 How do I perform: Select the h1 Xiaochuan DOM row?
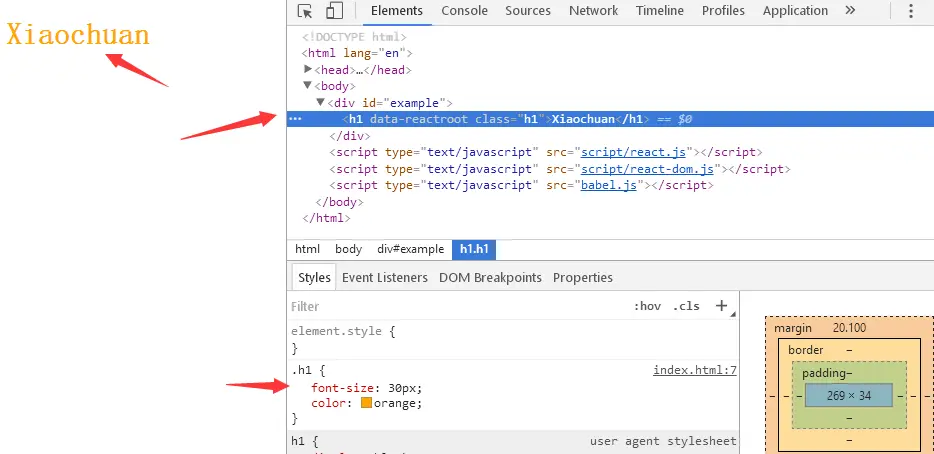(x=610, y=119)
